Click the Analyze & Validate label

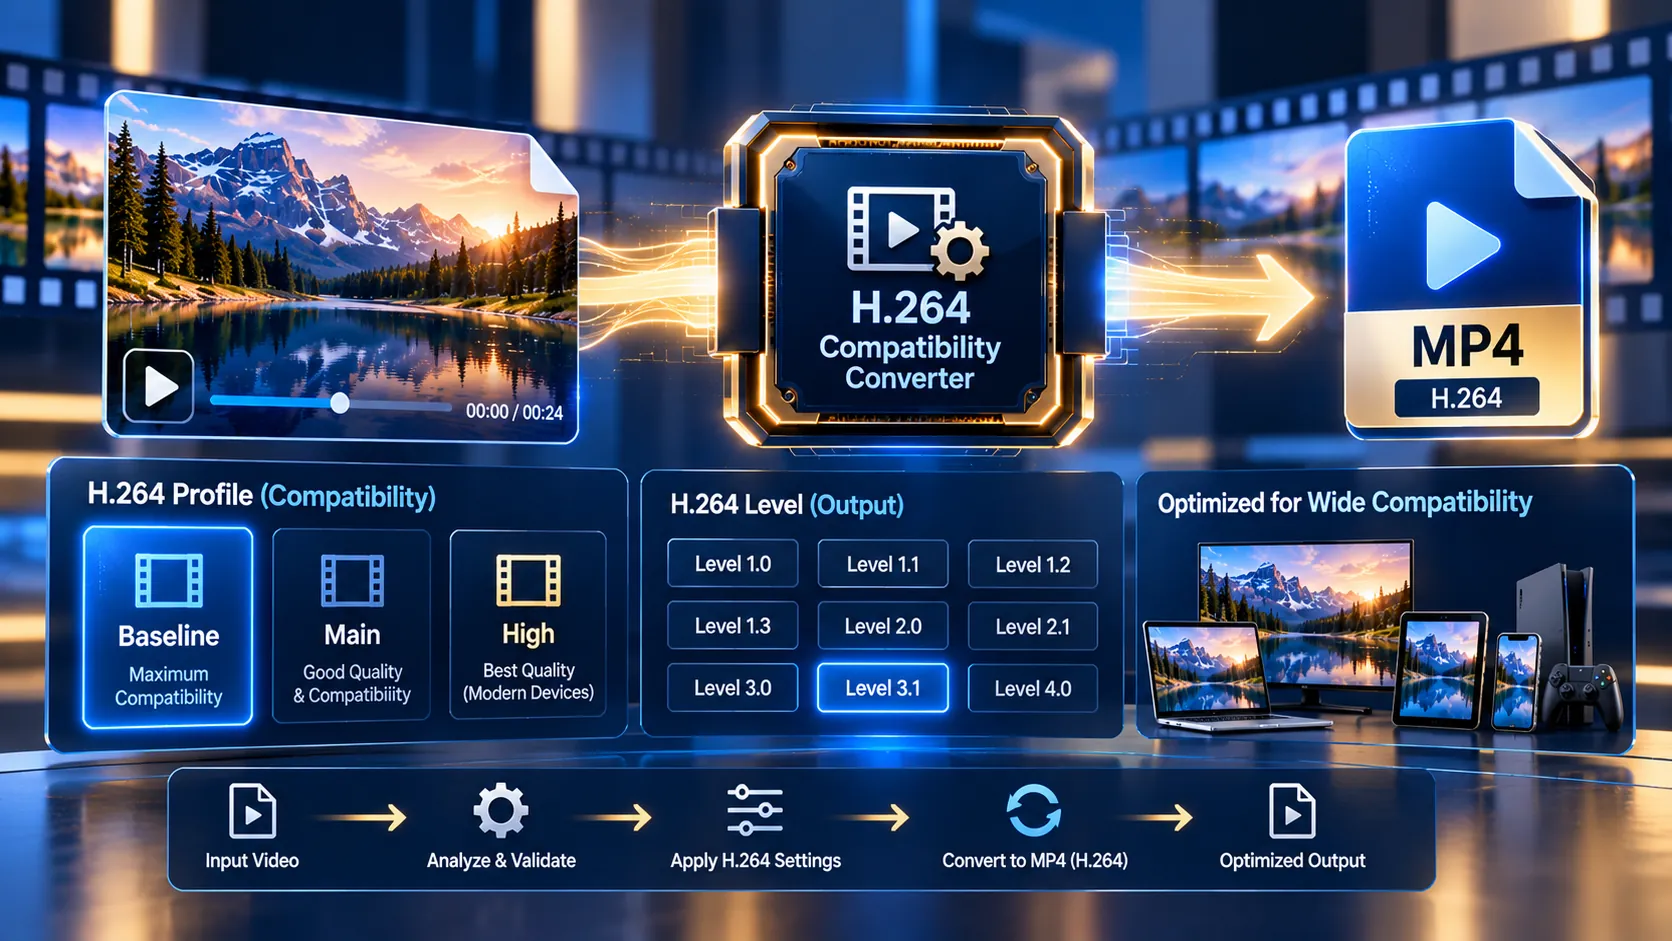click(x=501, y=860)
